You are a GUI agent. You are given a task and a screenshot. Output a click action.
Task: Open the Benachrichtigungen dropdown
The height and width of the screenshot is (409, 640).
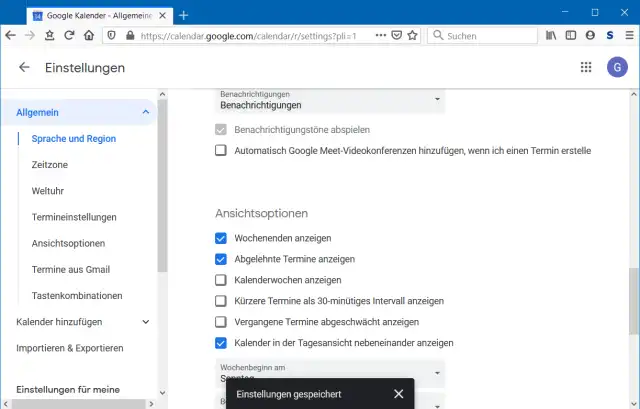point(330,100)
